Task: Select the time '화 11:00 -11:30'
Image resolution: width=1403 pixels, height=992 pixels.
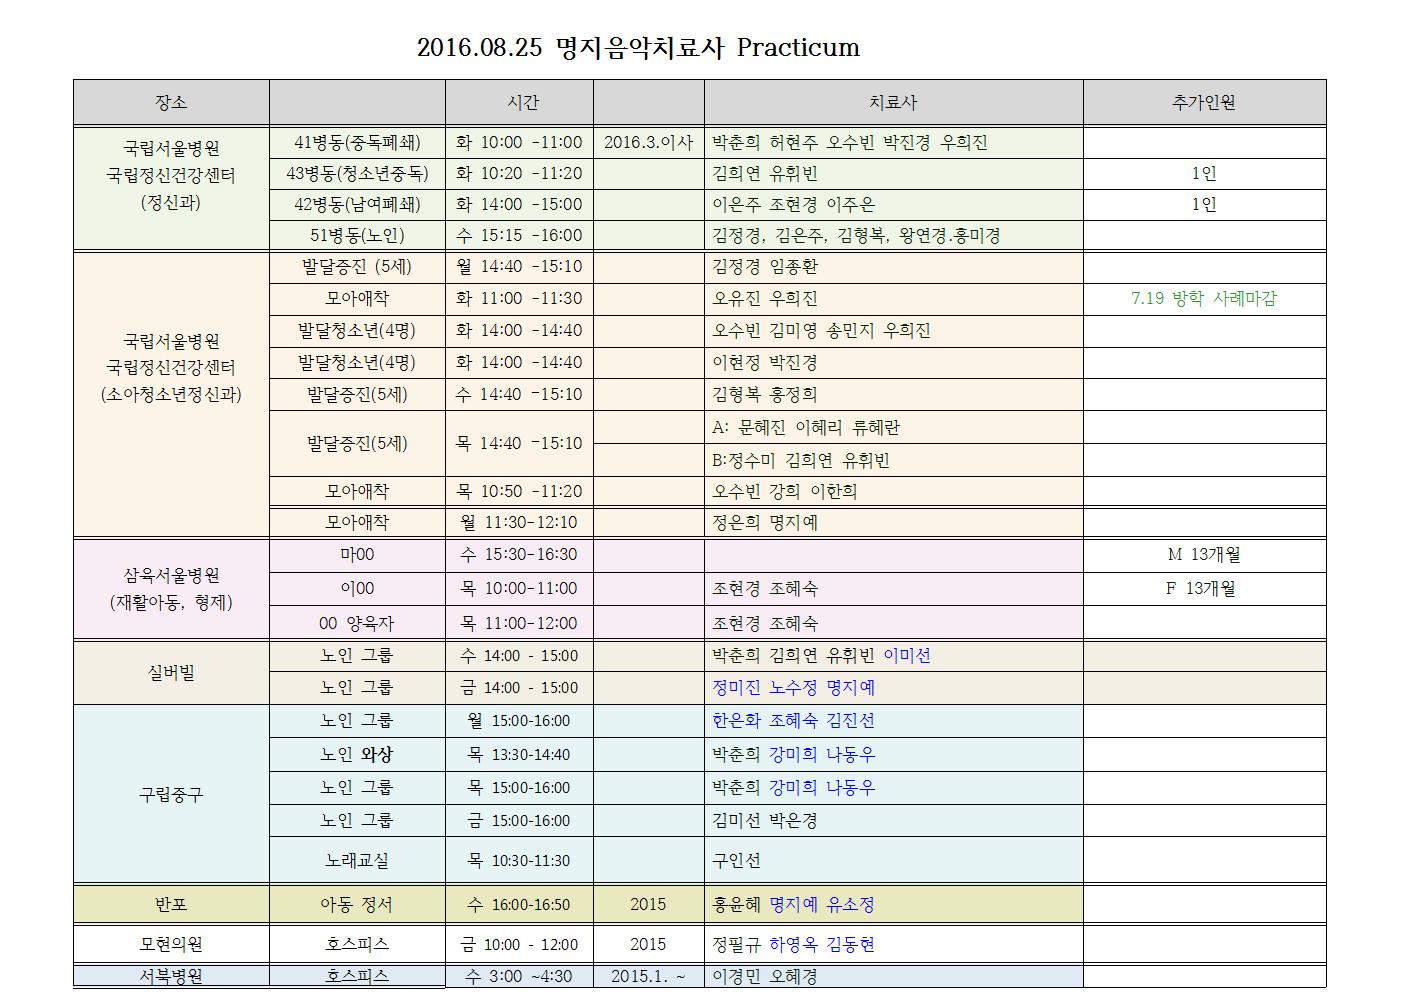Action: pos(519,298)
